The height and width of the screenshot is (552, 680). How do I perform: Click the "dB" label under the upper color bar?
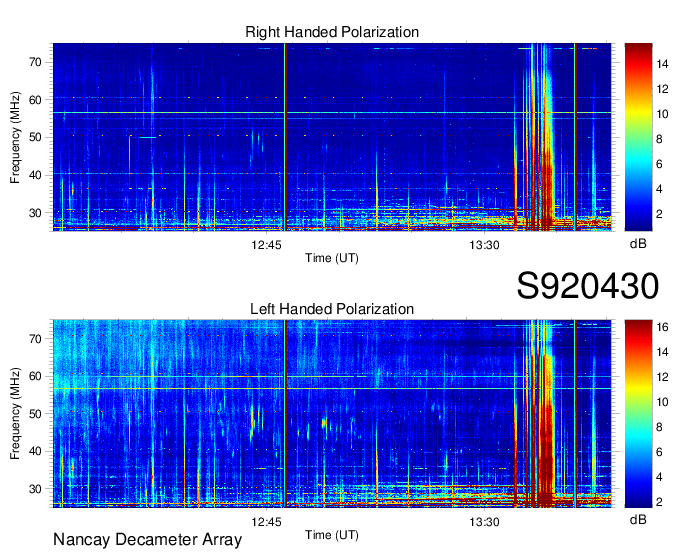click(x=638, y=244)
